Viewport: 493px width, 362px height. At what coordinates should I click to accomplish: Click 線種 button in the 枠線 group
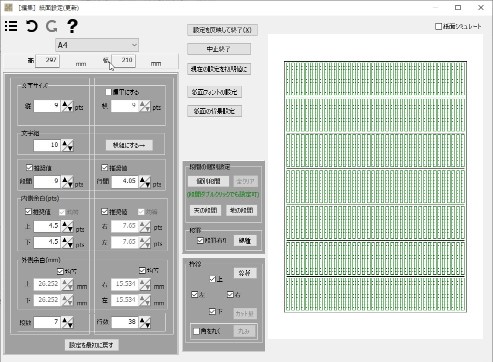coord(245,273)
